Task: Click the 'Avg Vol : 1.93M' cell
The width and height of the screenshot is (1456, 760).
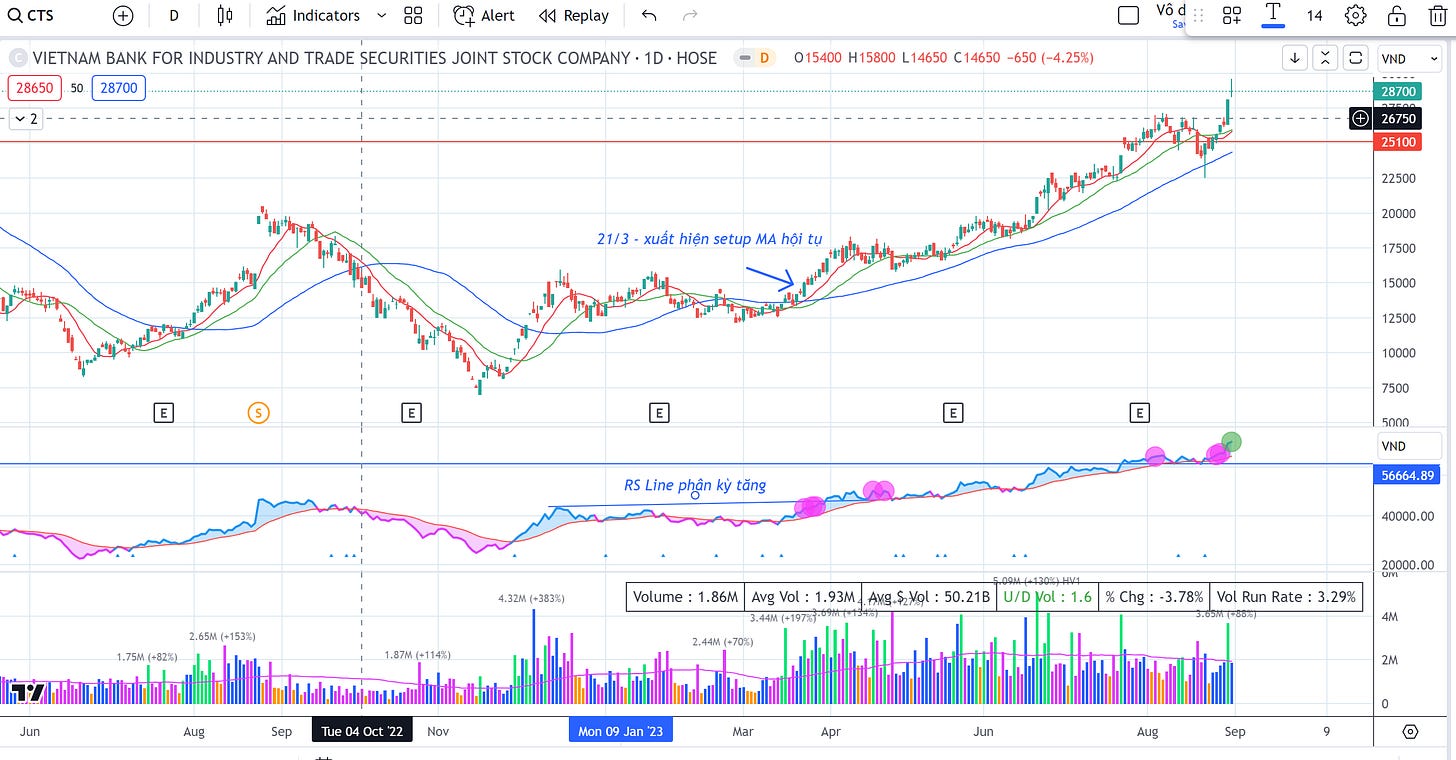Action: click(803, 597)
